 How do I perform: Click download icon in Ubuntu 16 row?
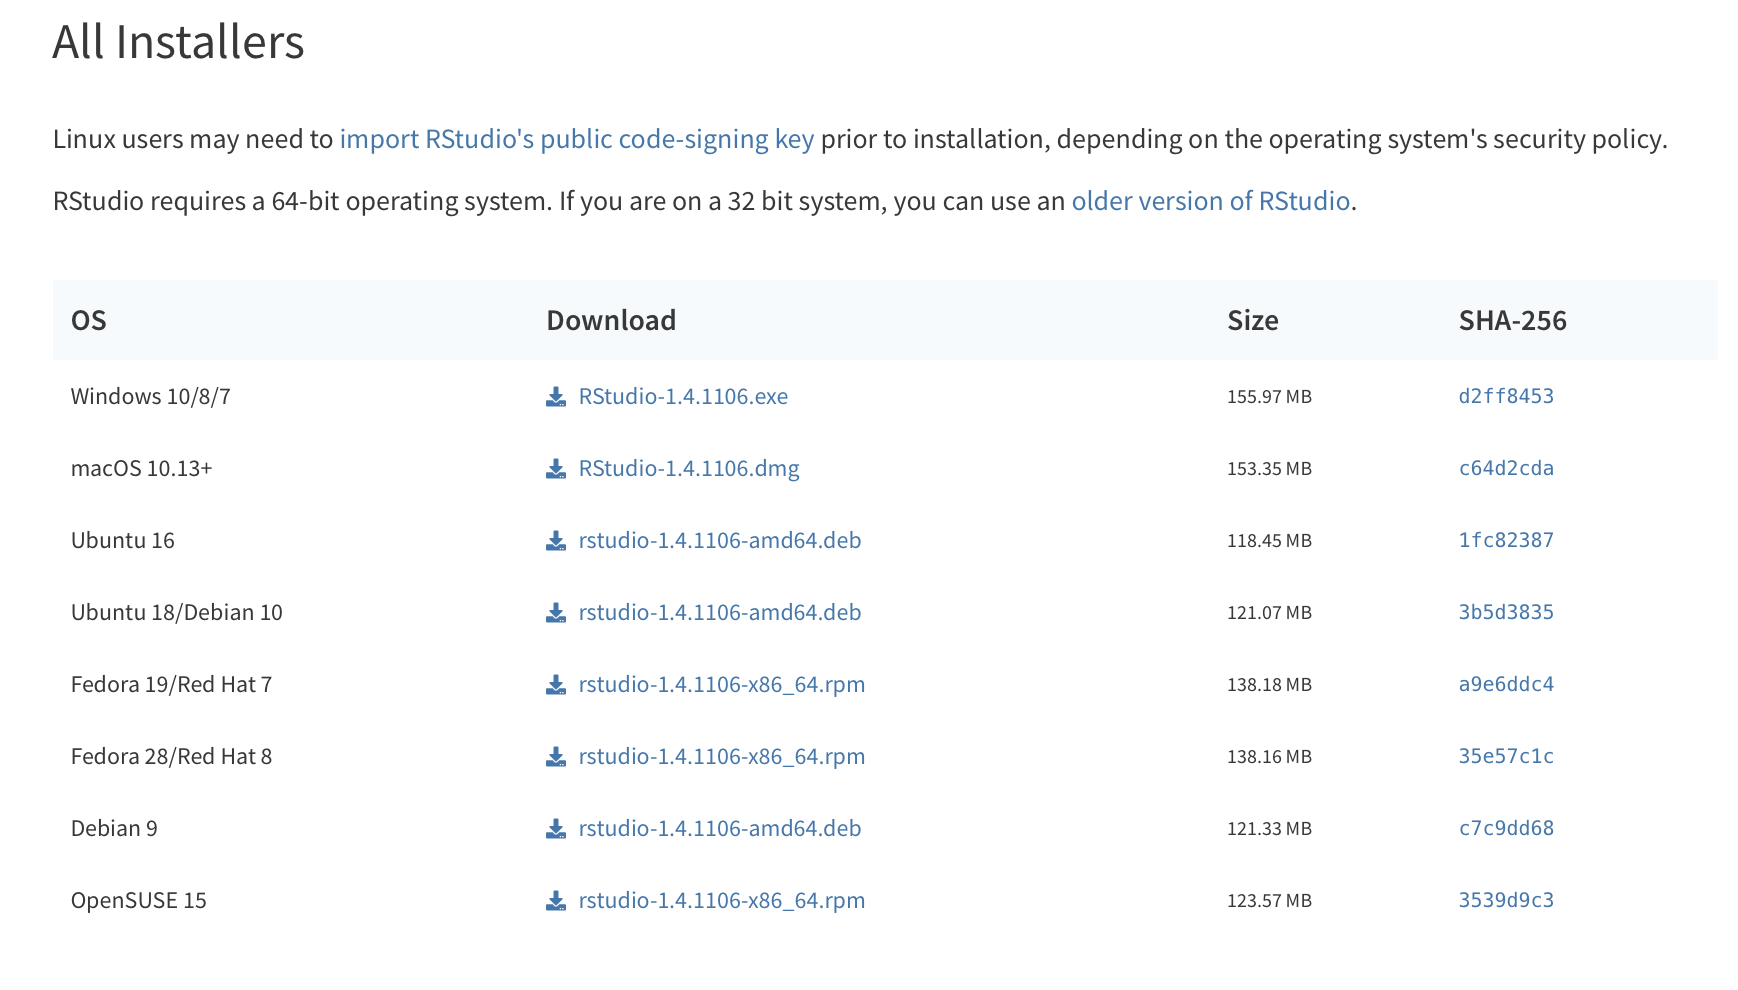[556, 541]
